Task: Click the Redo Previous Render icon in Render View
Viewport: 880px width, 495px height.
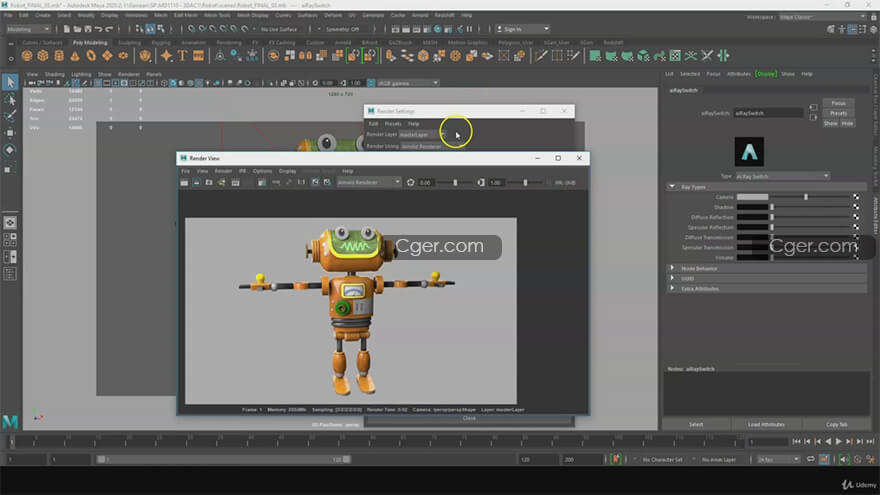Action: click(x=184, y=182)
